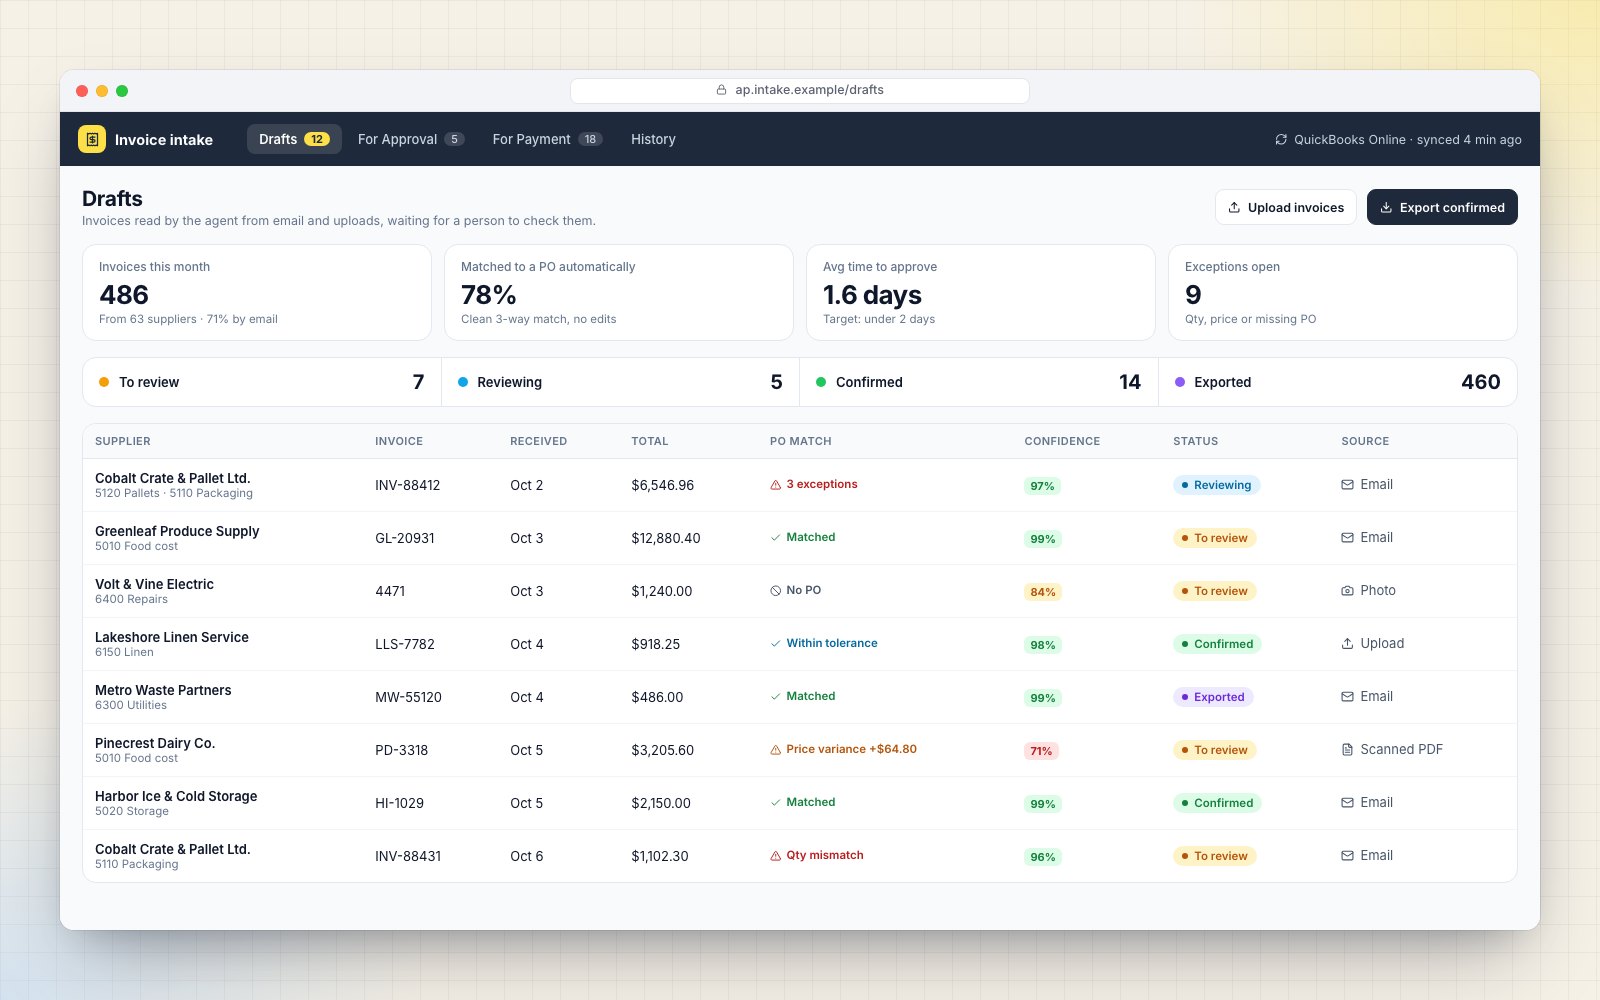Image resolution: width=1600 pixels, height=1000 pixels.
Task: Click the Export confirmed button
Action: [x=1442, y=207]
